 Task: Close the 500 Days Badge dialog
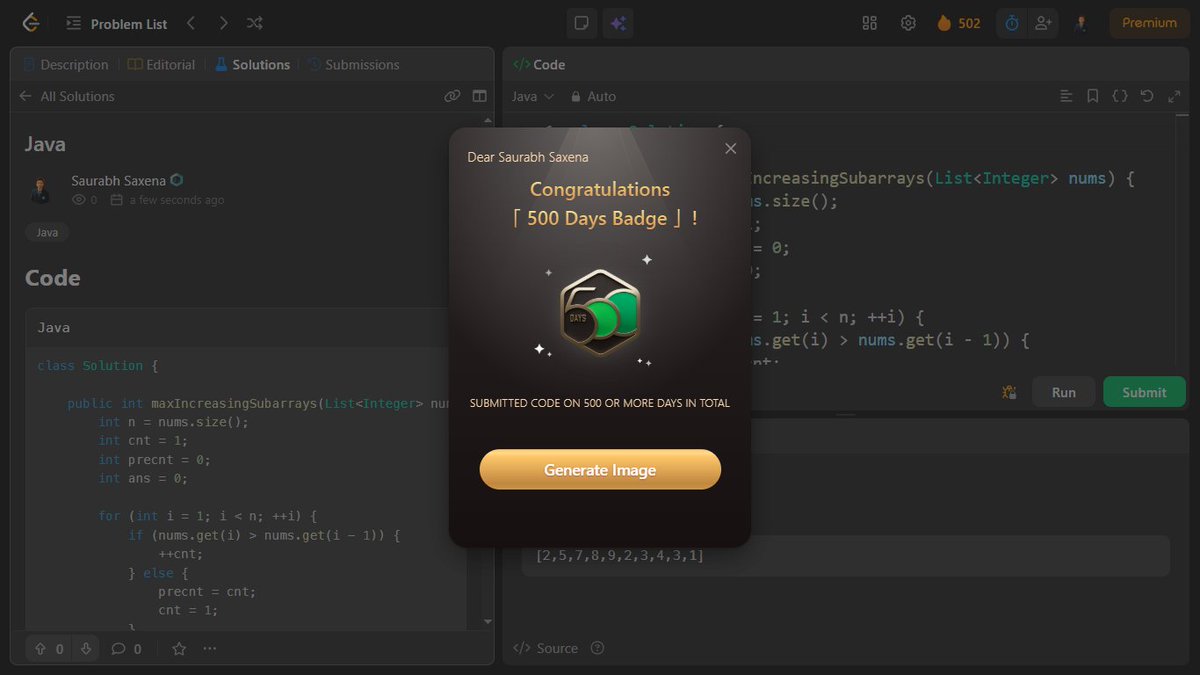click(730, 148)
